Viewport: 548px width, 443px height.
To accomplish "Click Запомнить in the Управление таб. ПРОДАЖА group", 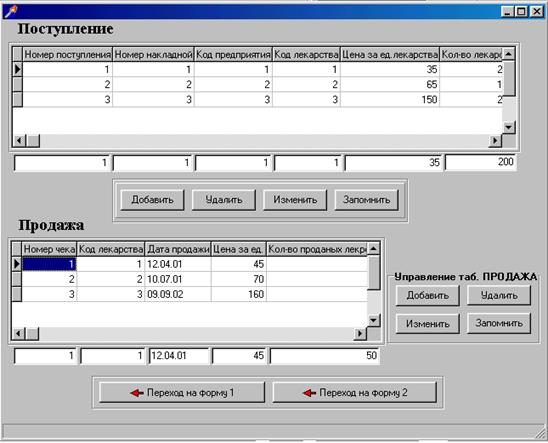I will 499,323.
